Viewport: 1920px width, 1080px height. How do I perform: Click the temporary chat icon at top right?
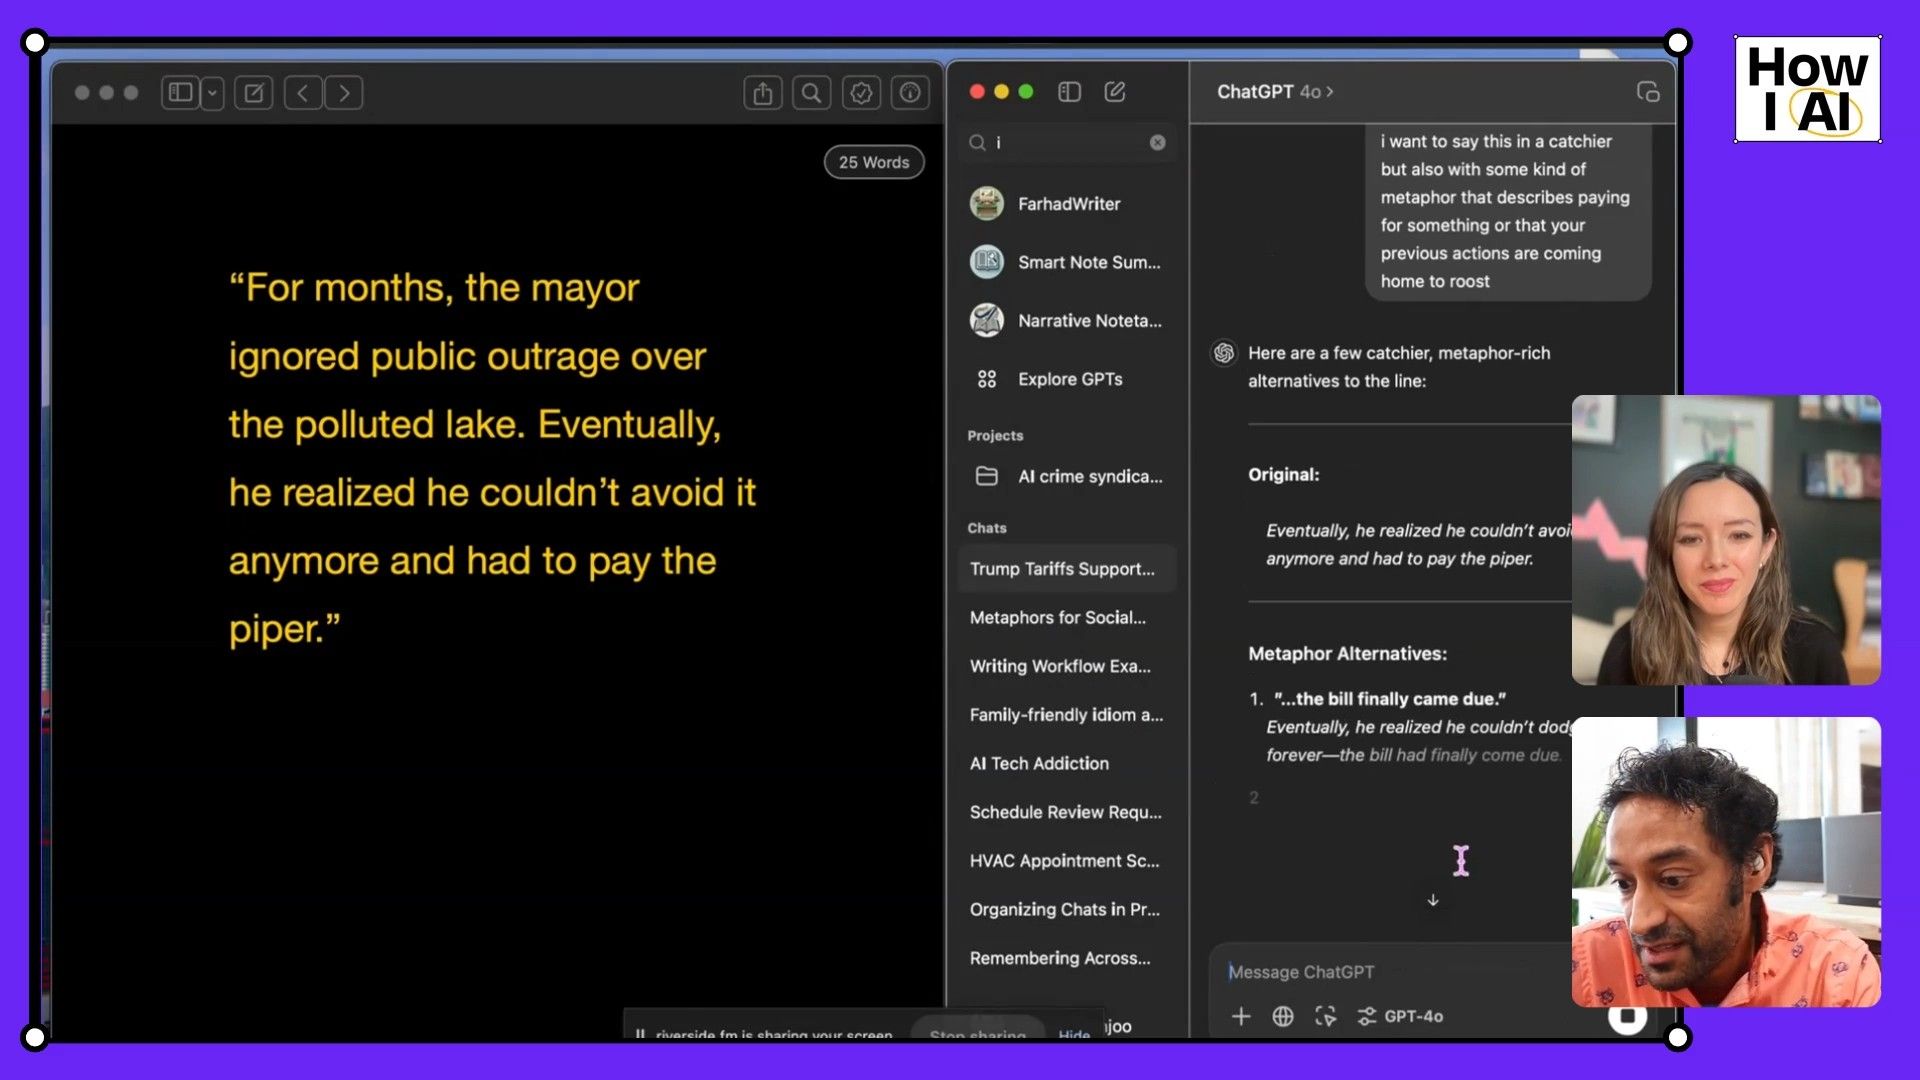1648,92
